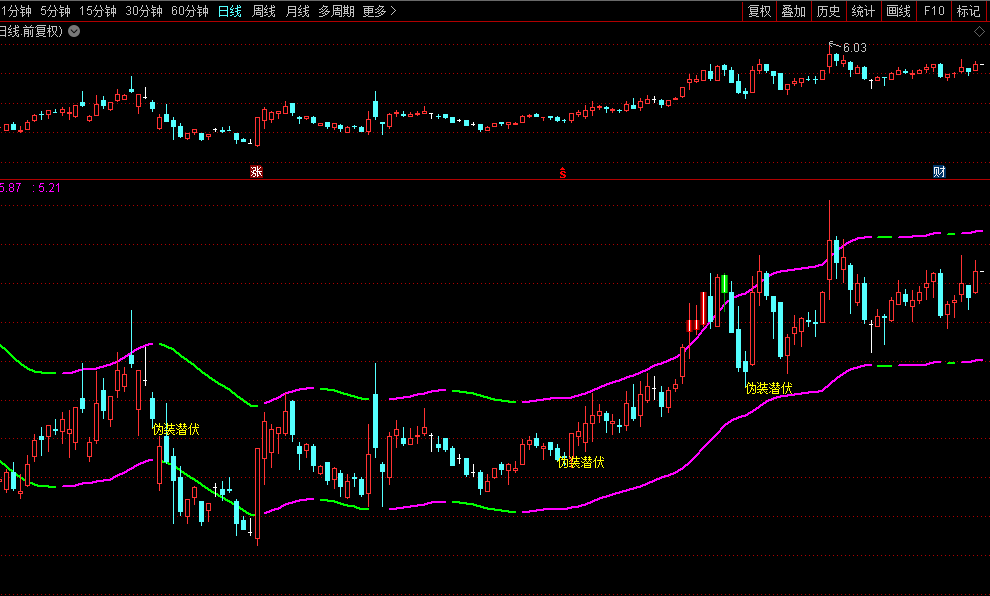Expand the 日线 前复权 dropdown arrow

coord(75,31)
